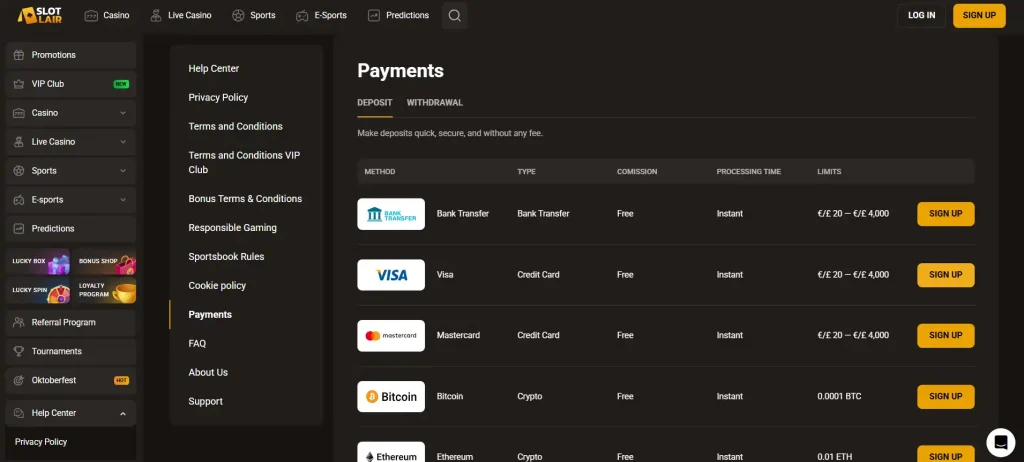Viewport: 1024px width, 462px height.
Task: Switch to the Deposit tab
Action: coord(375,103)
